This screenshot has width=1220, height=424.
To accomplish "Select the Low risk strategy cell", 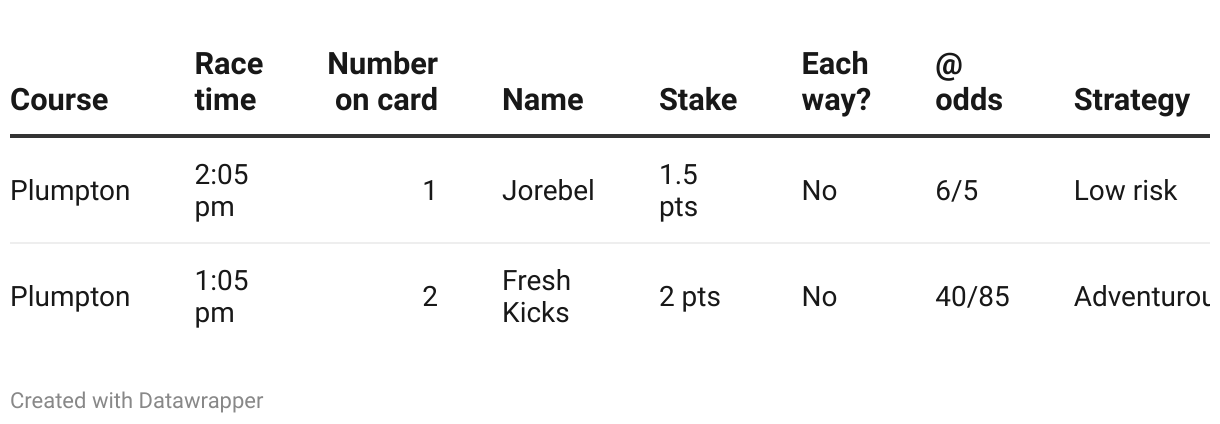I will point(1125,191).
